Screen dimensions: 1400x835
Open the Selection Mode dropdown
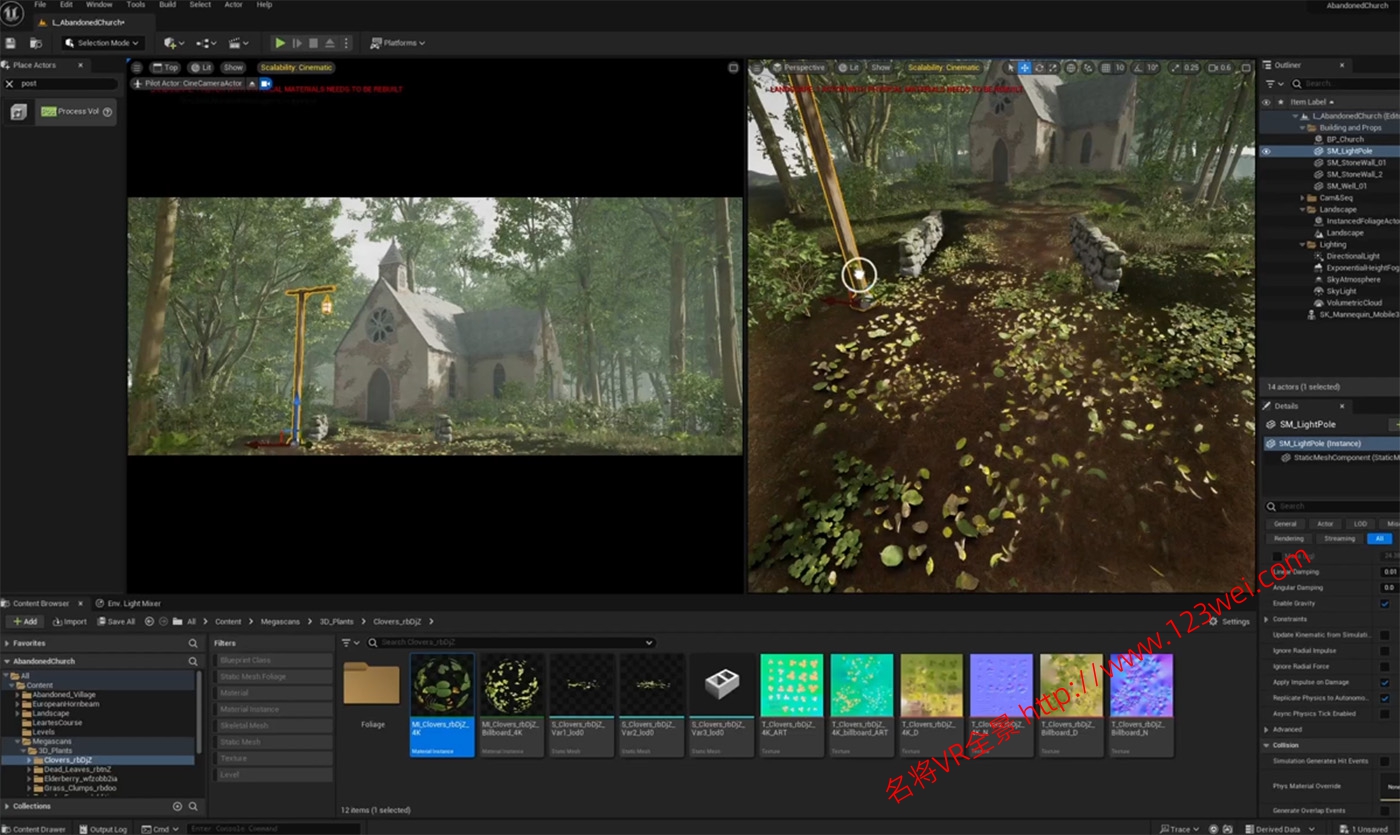[x=102, y=43]
